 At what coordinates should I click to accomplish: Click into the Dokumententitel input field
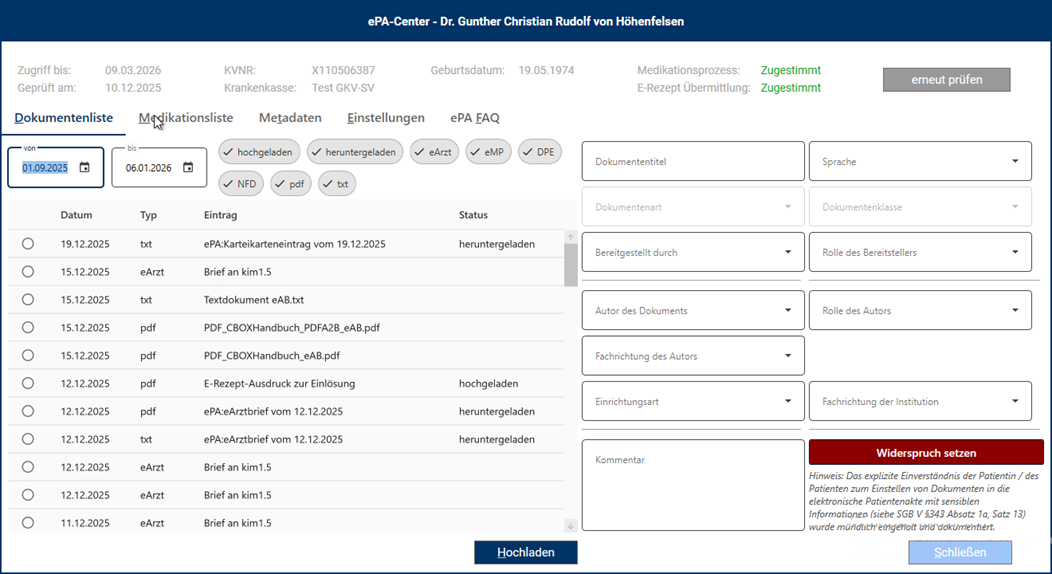pos(692,161)
